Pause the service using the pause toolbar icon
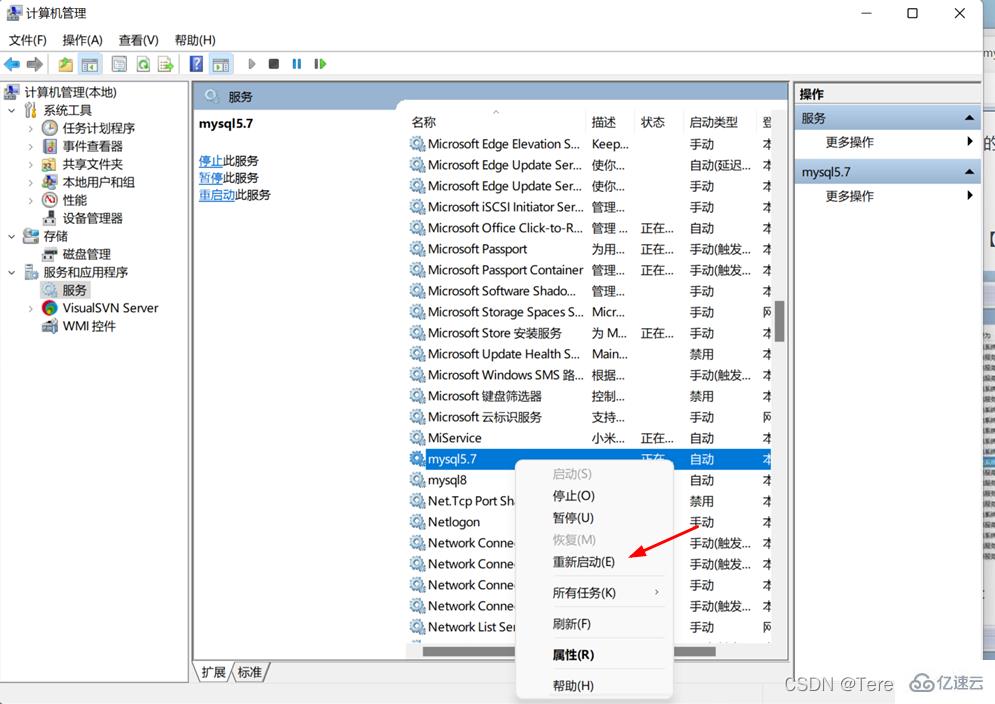The image size is (995, 704). tap(296, 63)
